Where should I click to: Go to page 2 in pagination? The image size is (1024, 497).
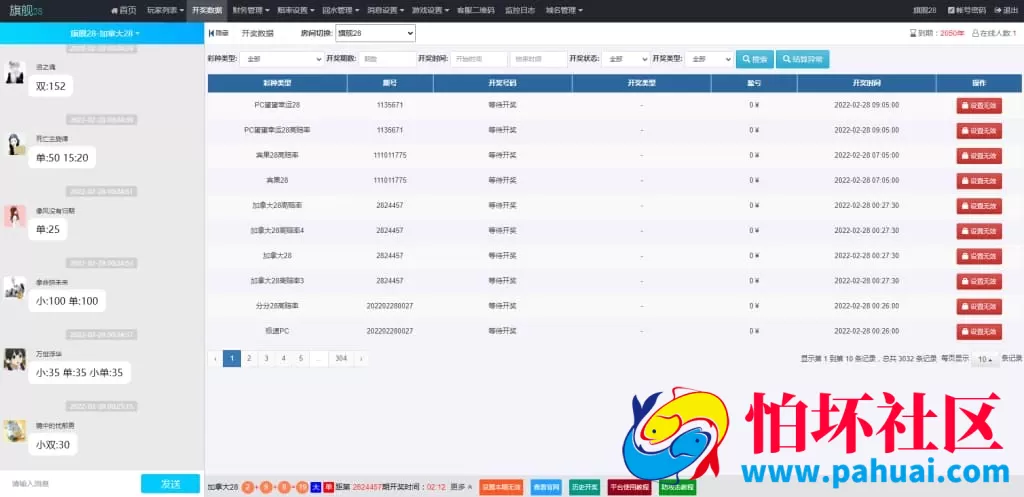249,358
